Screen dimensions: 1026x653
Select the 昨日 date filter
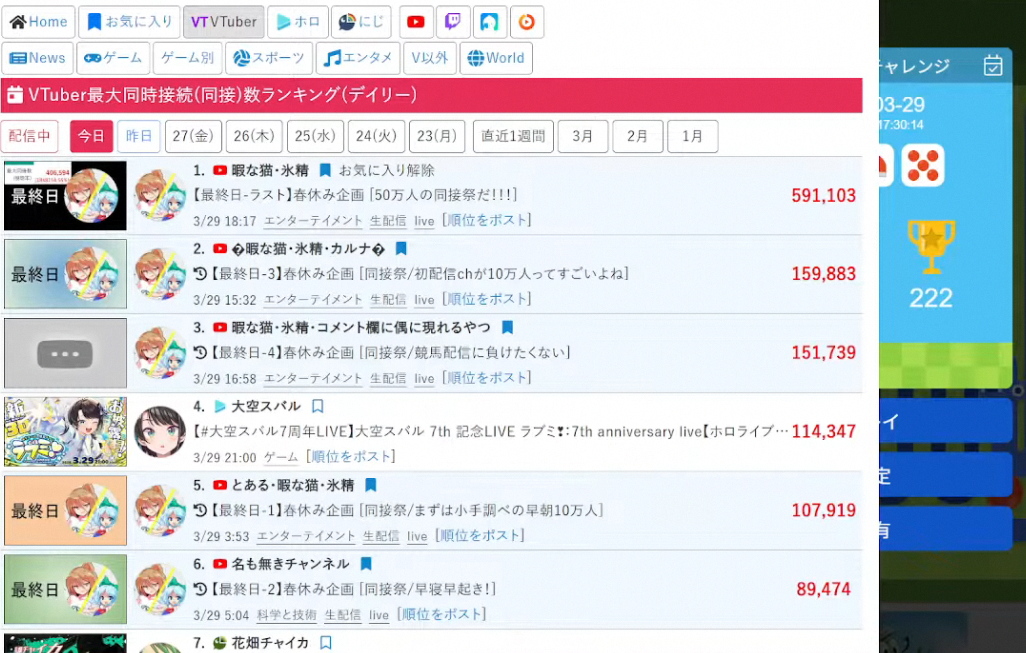139,136
